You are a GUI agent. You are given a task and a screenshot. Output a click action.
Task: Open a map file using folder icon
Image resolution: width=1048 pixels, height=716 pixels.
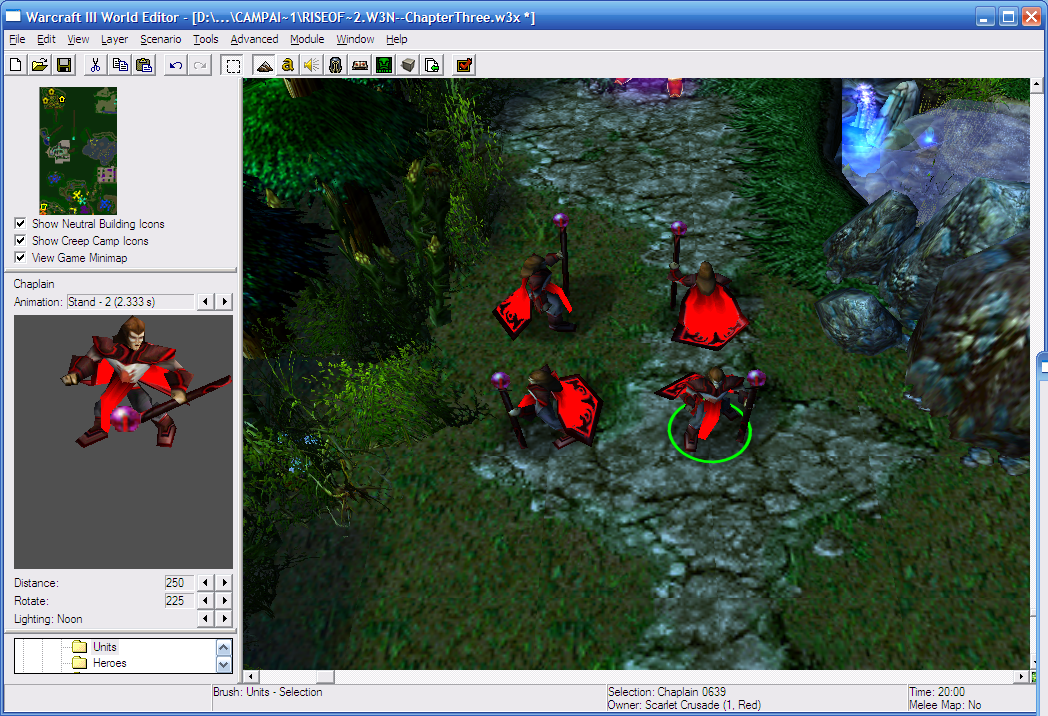[x=39, y=65]
